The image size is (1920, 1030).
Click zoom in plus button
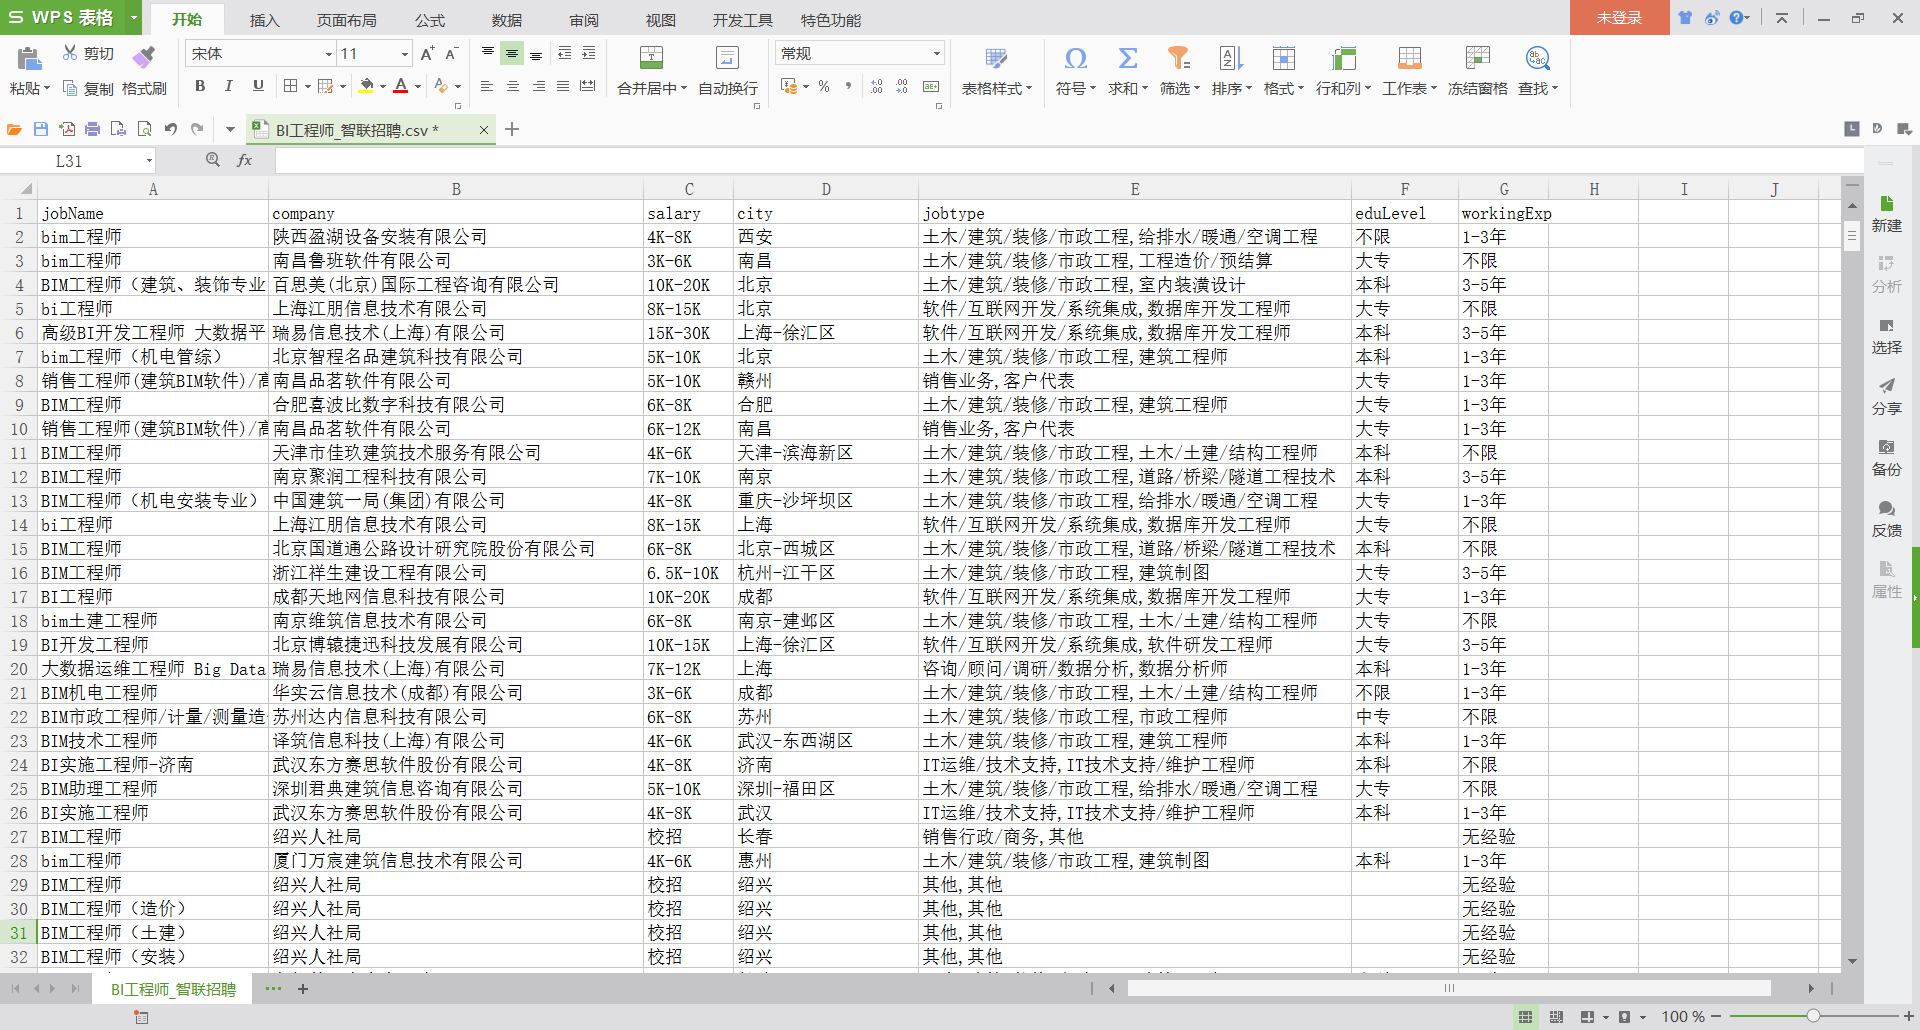click(1908, 1016)
